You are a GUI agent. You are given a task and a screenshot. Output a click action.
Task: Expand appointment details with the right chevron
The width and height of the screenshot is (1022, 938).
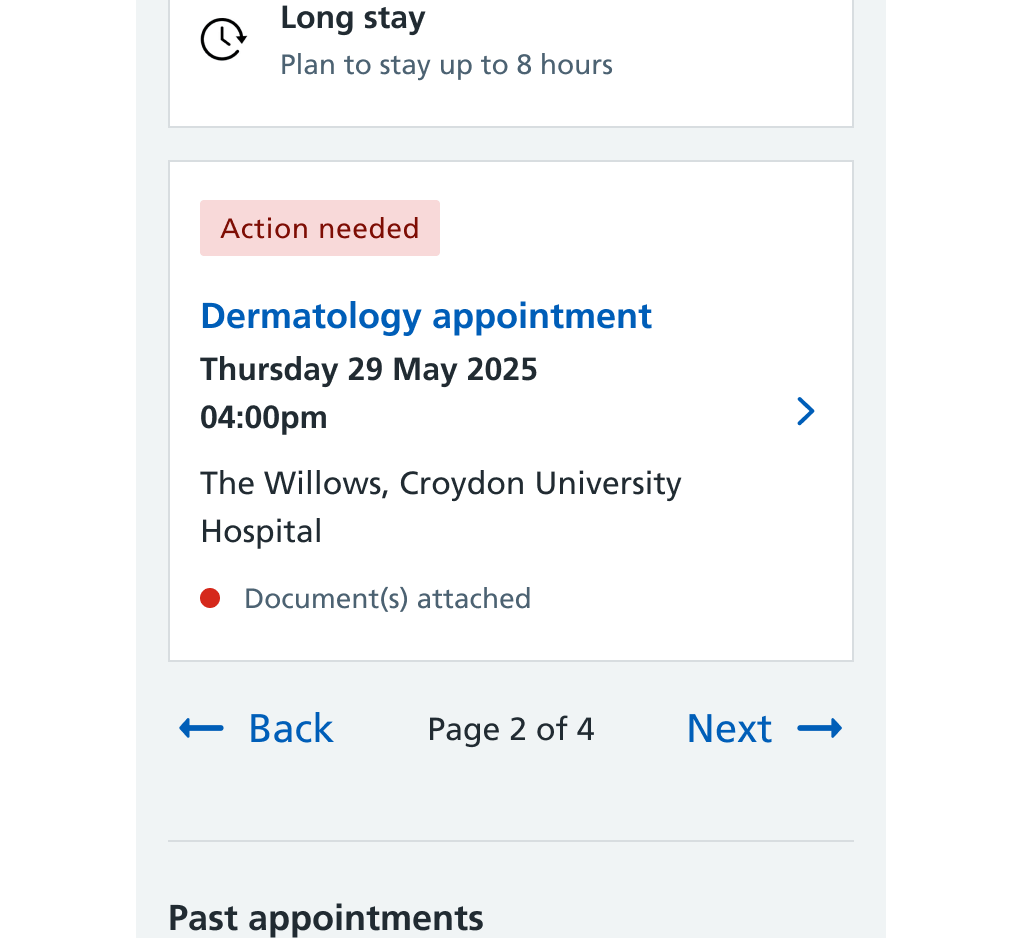[806, 411]
